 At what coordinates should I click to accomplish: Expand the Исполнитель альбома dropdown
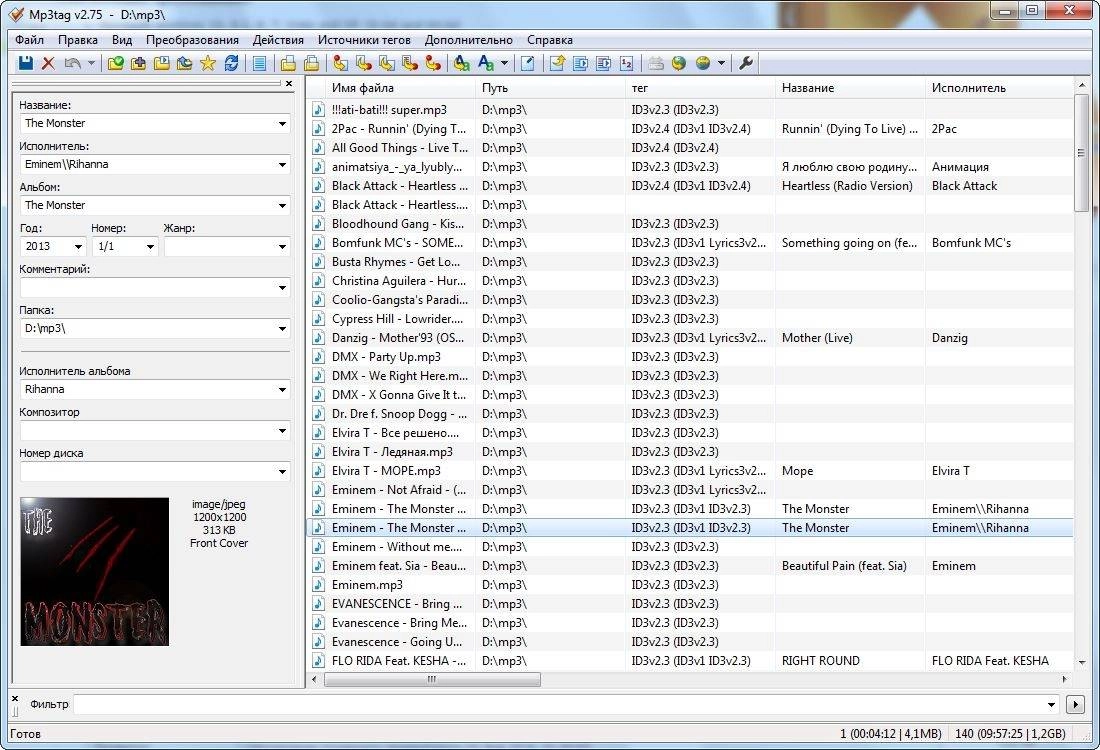(x=282, y=389)
